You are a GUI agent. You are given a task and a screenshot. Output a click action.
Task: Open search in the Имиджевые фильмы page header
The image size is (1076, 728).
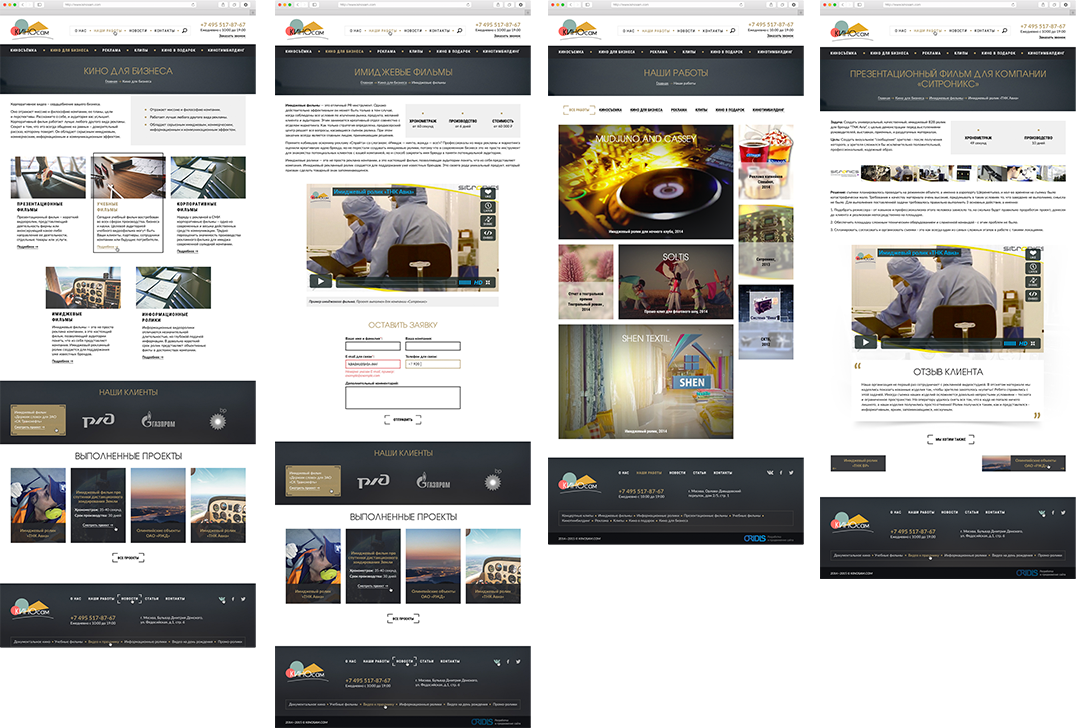(x=460, y=30)
